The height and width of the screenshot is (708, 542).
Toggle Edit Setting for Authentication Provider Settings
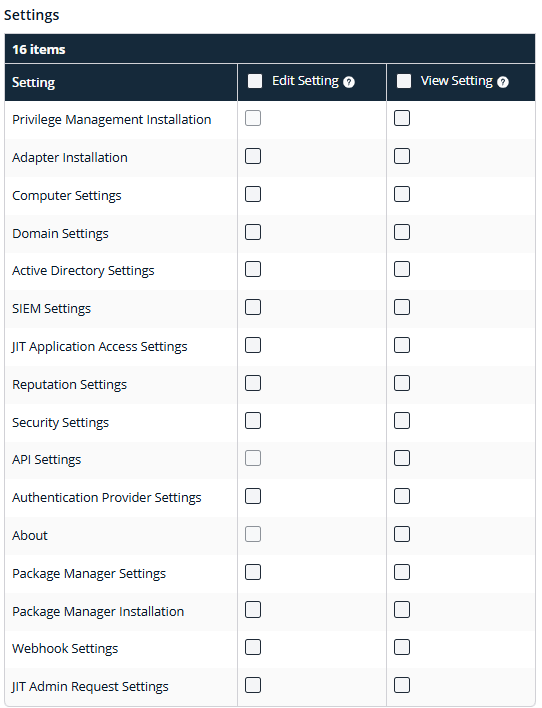pyautogui.click(x=252, y=496)
